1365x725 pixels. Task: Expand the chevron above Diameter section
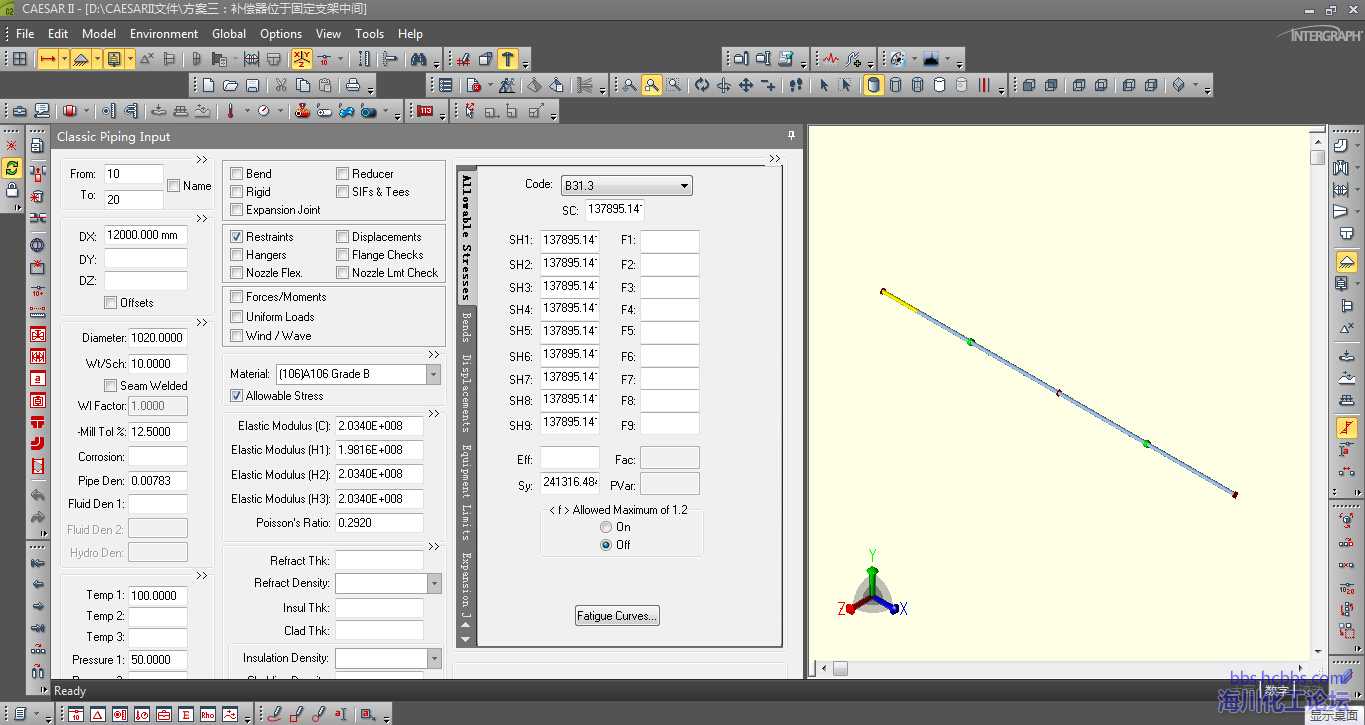point(201,322)
